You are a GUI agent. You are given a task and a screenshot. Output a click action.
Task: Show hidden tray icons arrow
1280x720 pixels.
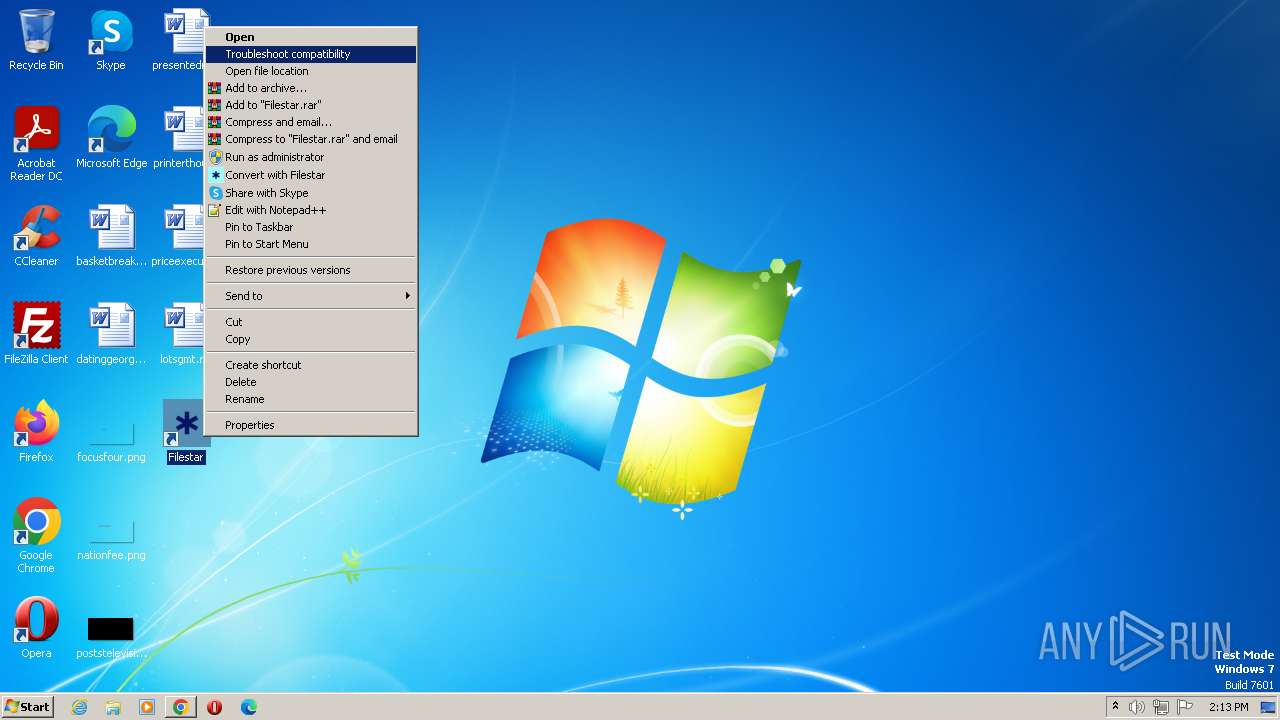tap(1115, 707)
